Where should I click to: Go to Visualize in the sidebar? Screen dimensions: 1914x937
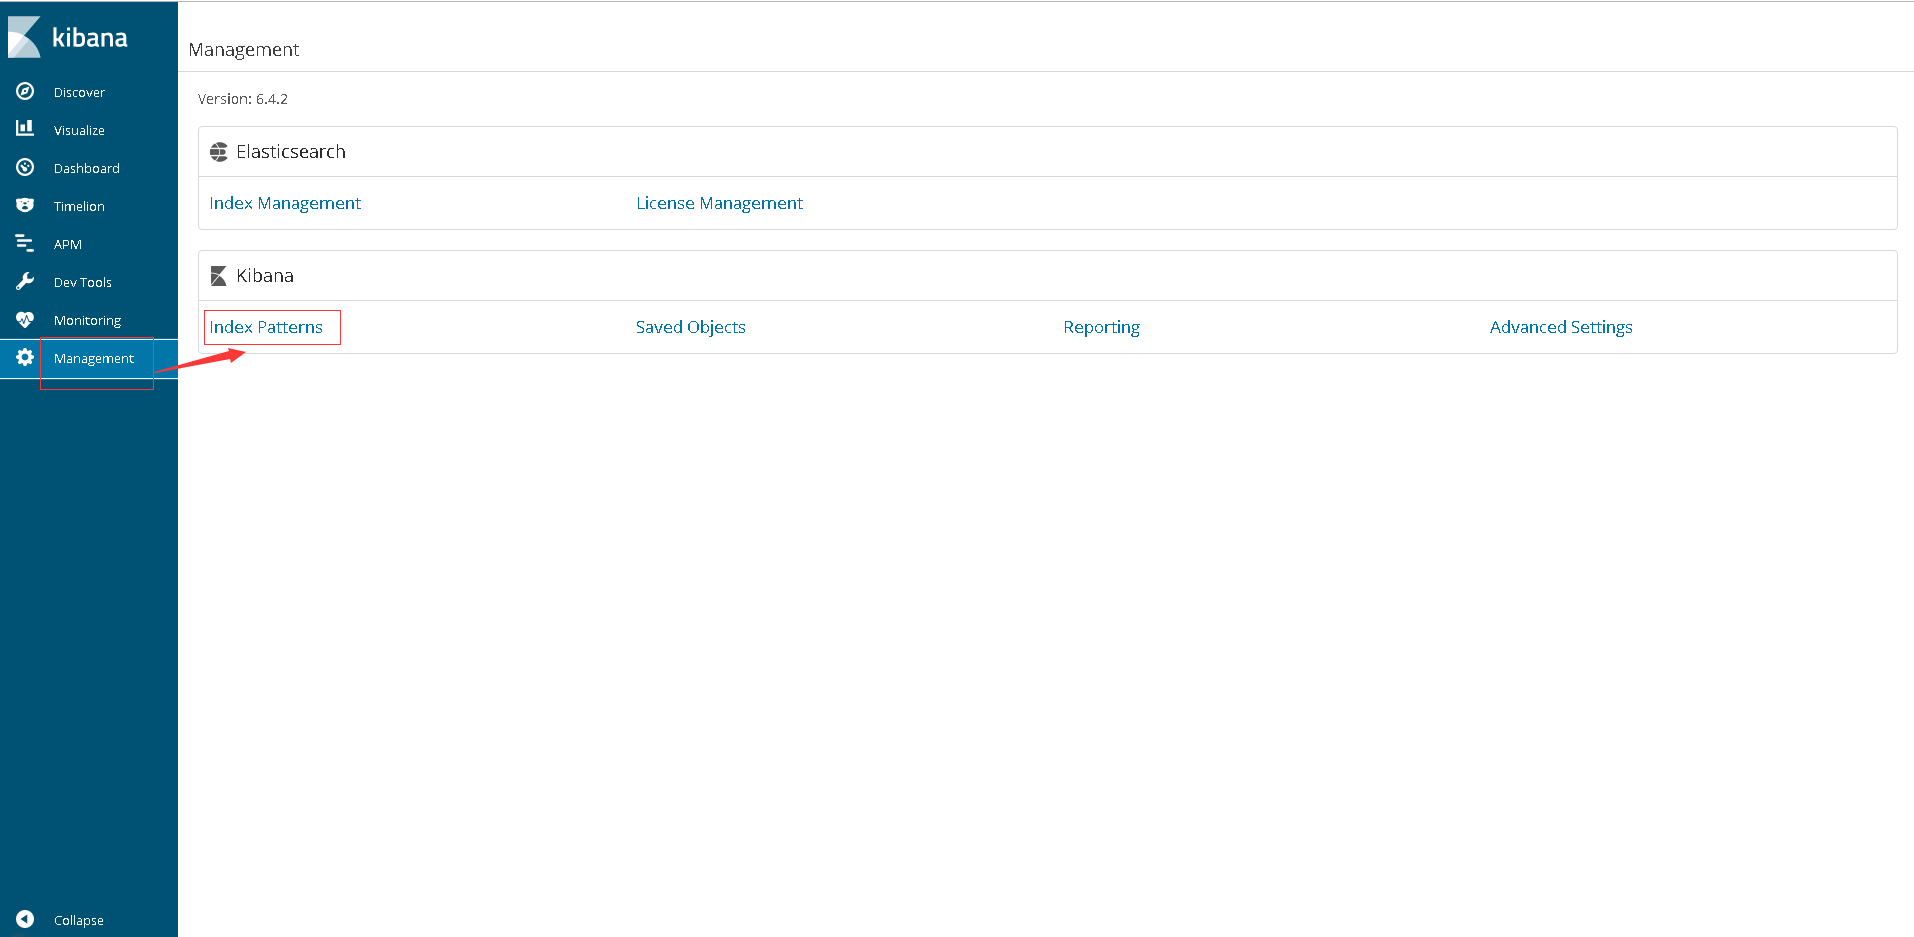[79, 130]
